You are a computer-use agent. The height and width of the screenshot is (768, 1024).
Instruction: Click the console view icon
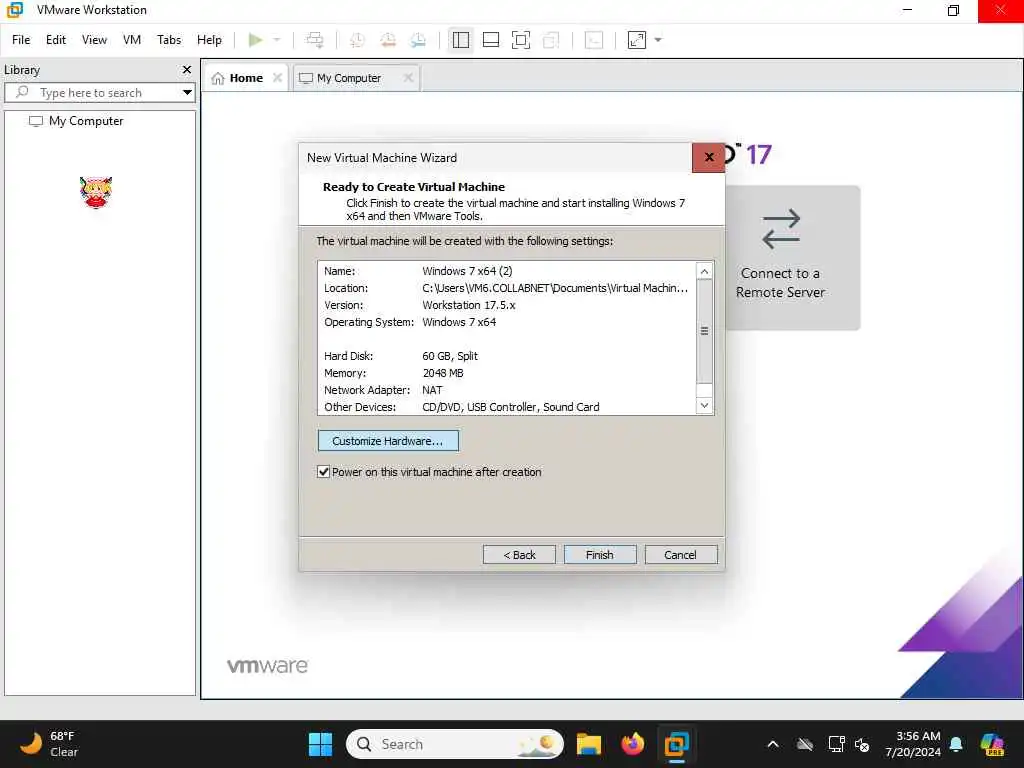point(594,40)
